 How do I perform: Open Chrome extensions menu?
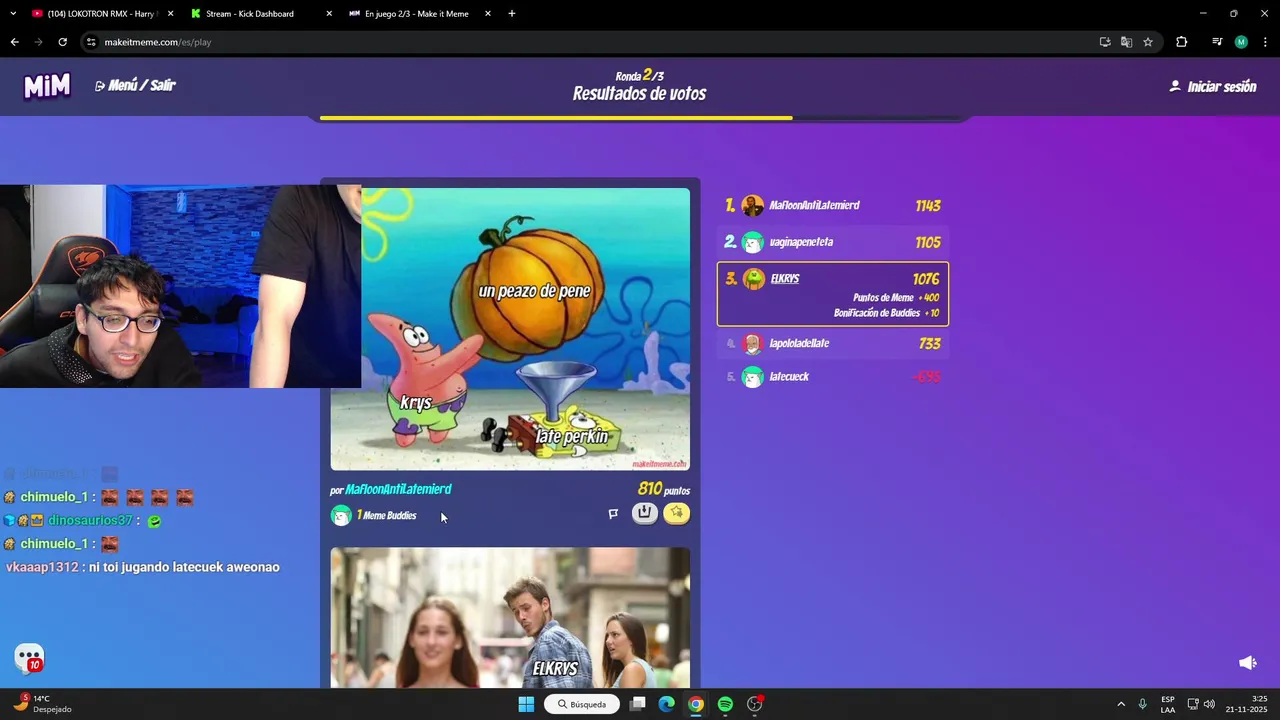[1182, 42]
